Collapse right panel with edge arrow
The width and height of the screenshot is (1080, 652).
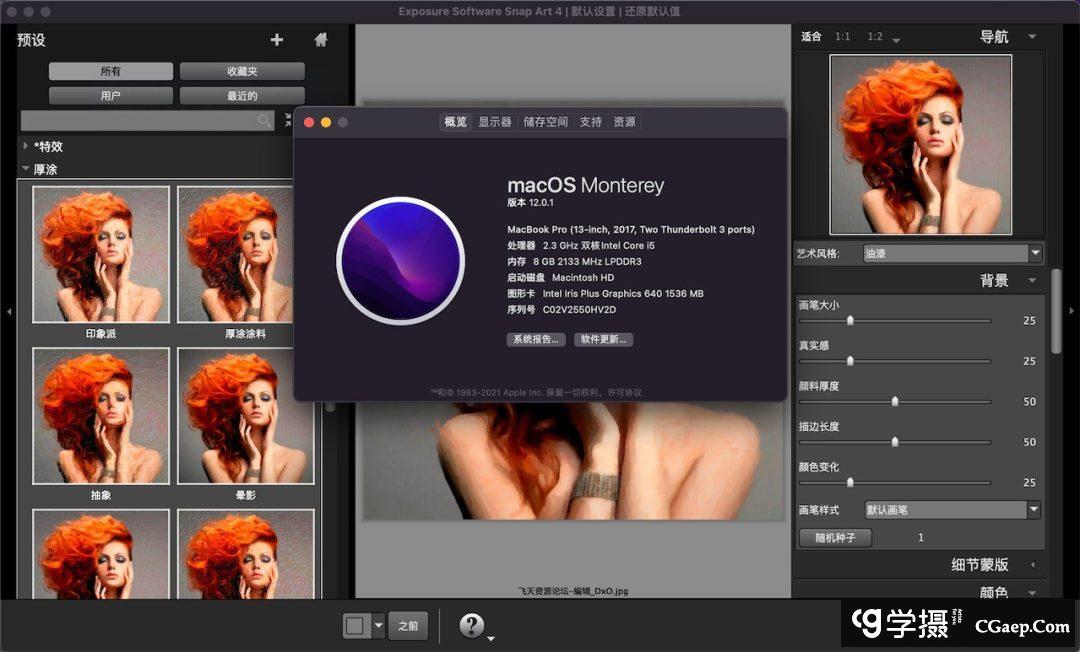point(1072,312)
